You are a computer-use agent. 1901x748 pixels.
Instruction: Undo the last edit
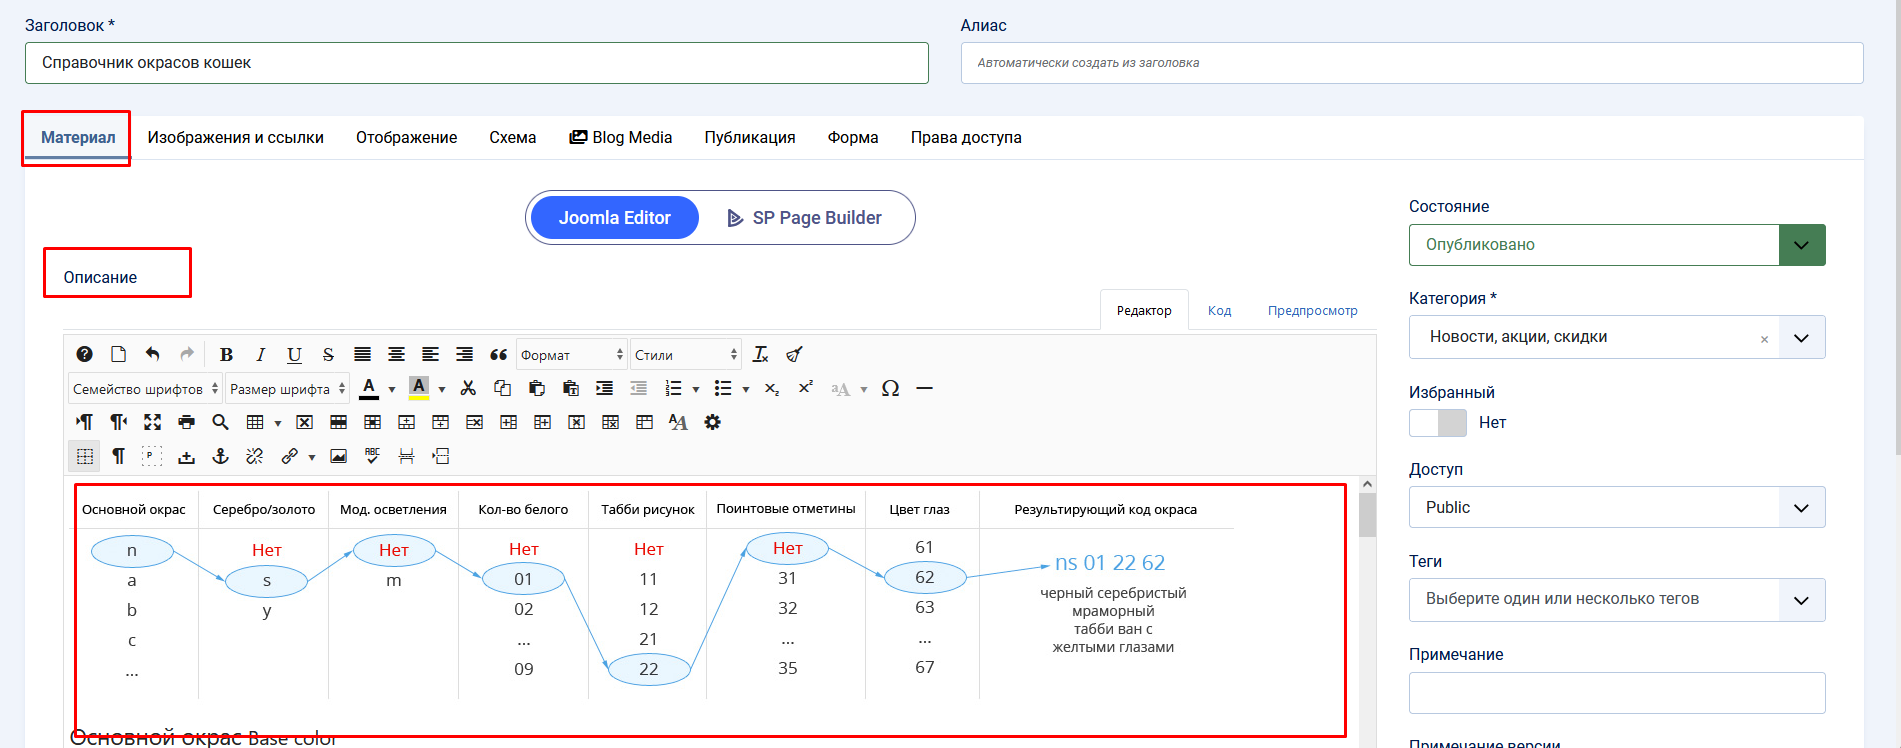pos(152,354)
